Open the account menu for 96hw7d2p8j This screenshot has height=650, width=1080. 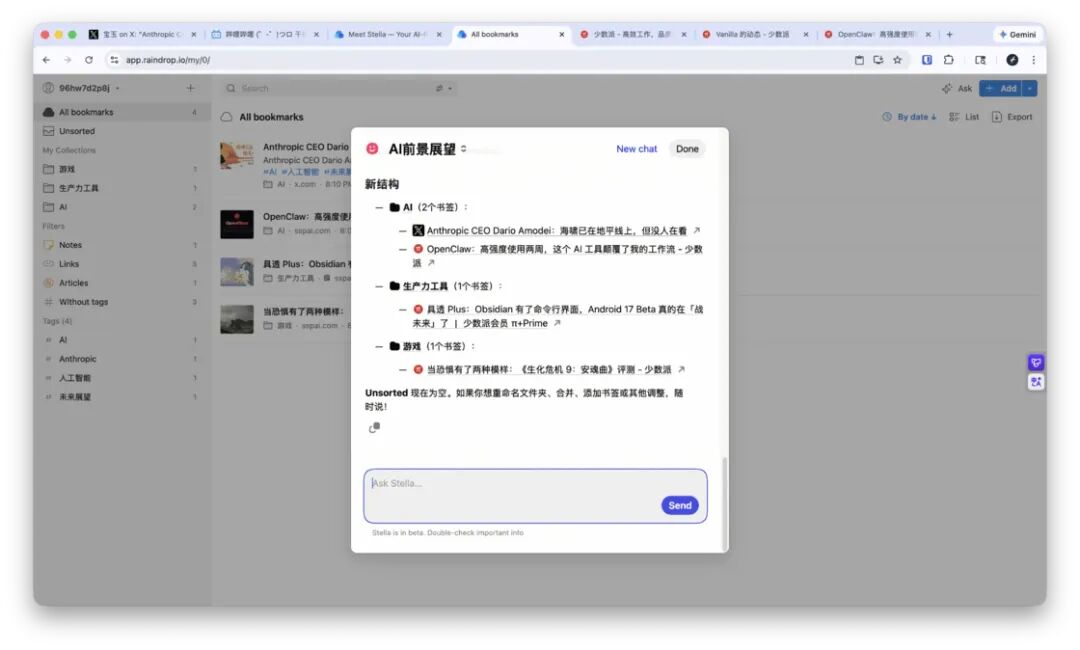click(x=81, y=88)
